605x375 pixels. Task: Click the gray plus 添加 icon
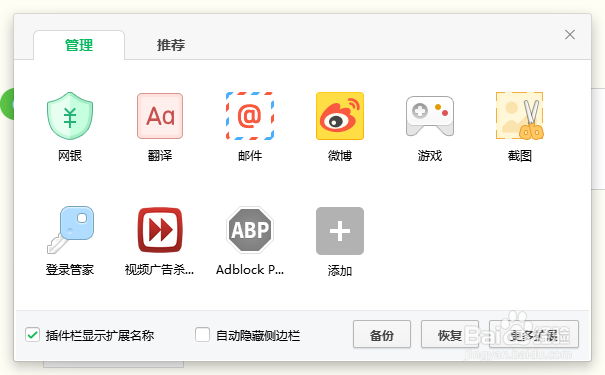pyautogui.click(x=340, y=231)
